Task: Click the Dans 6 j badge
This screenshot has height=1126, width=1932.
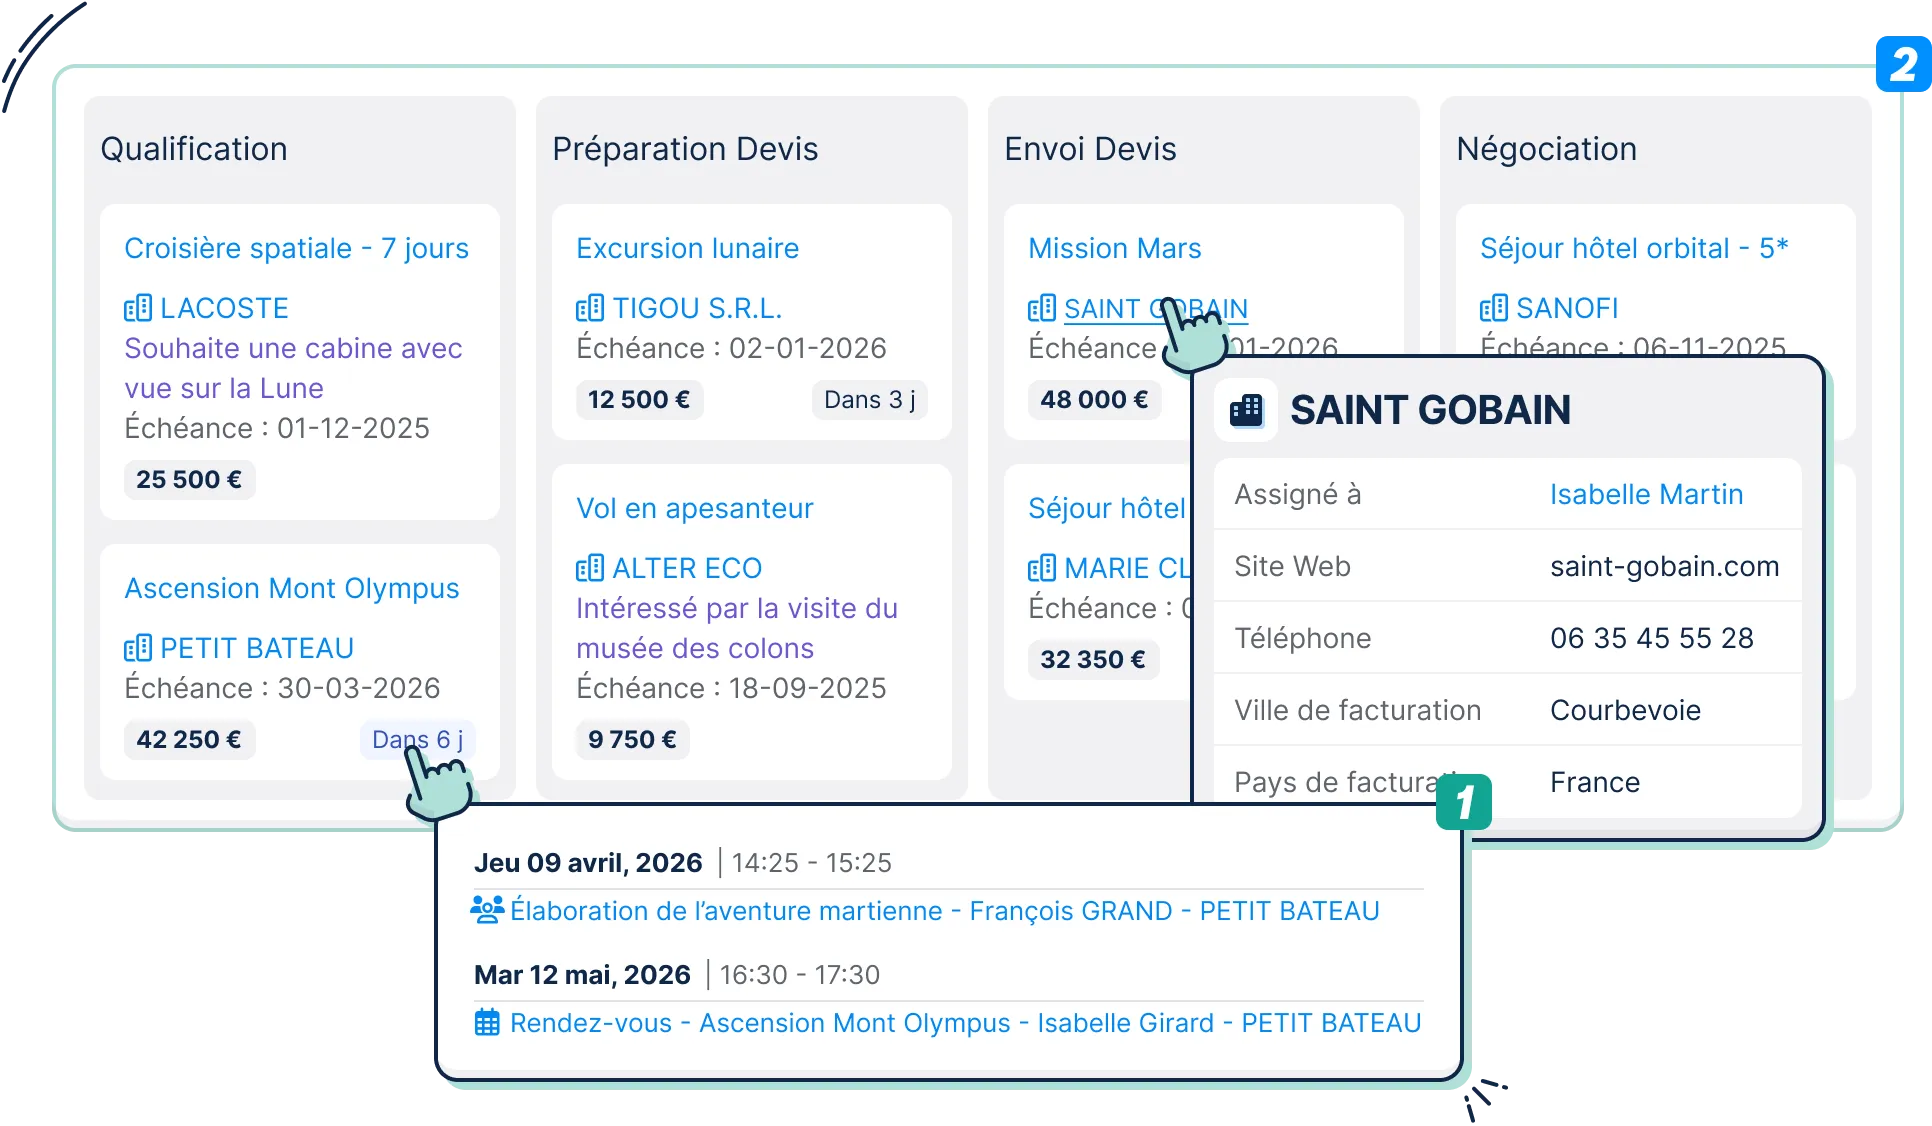Action: coord(417,739)
